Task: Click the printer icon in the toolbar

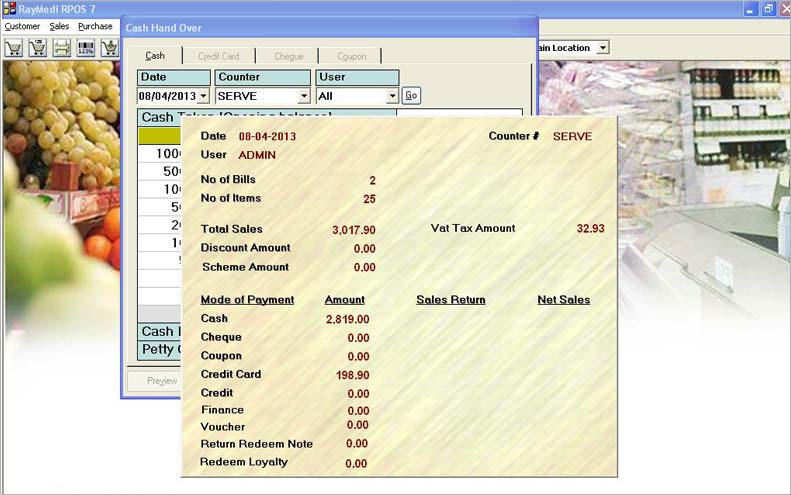Action: [62, 47]
